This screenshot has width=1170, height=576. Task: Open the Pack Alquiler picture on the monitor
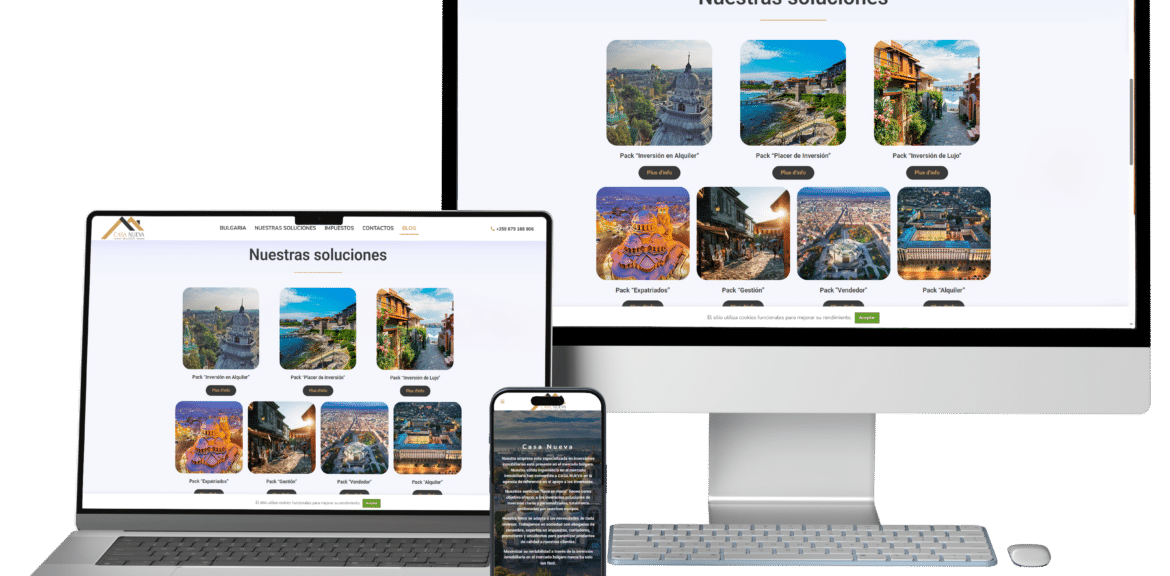[944, 233]
